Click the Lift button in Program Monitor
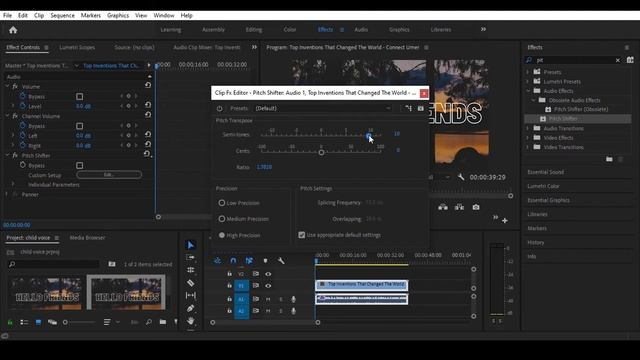Viewport: 640px width, 360px height. point(443,207)
